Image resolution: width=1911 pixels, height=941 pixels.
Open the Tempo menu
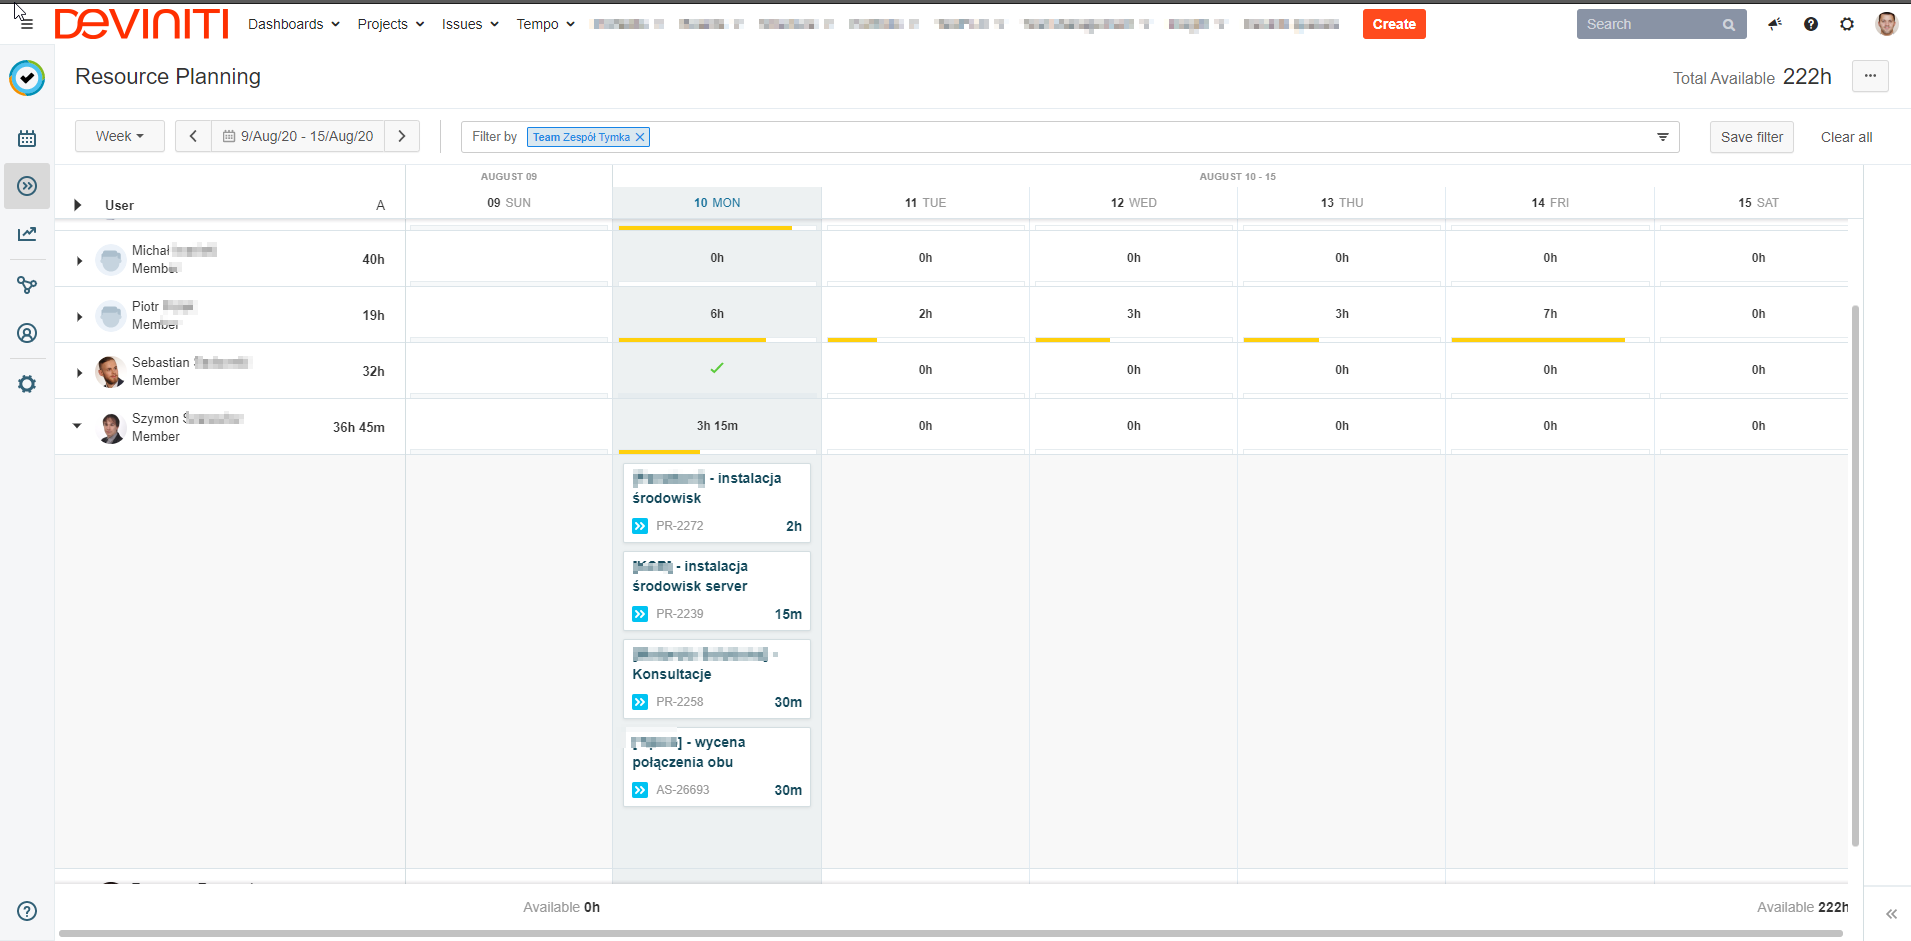coord(545,24)
